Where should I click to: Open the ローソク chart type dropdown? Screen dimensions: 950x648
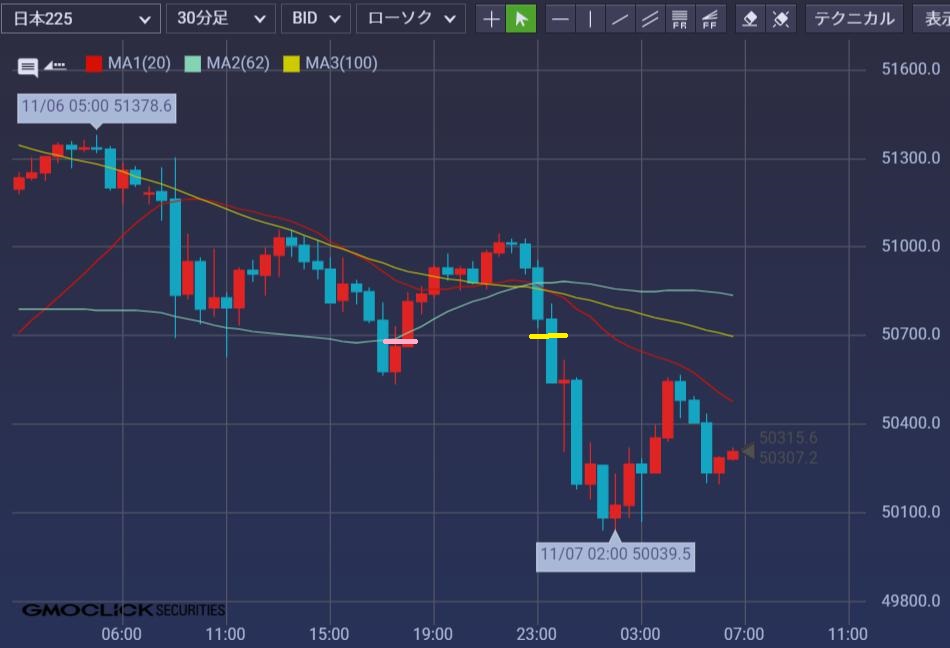(411, 19)
